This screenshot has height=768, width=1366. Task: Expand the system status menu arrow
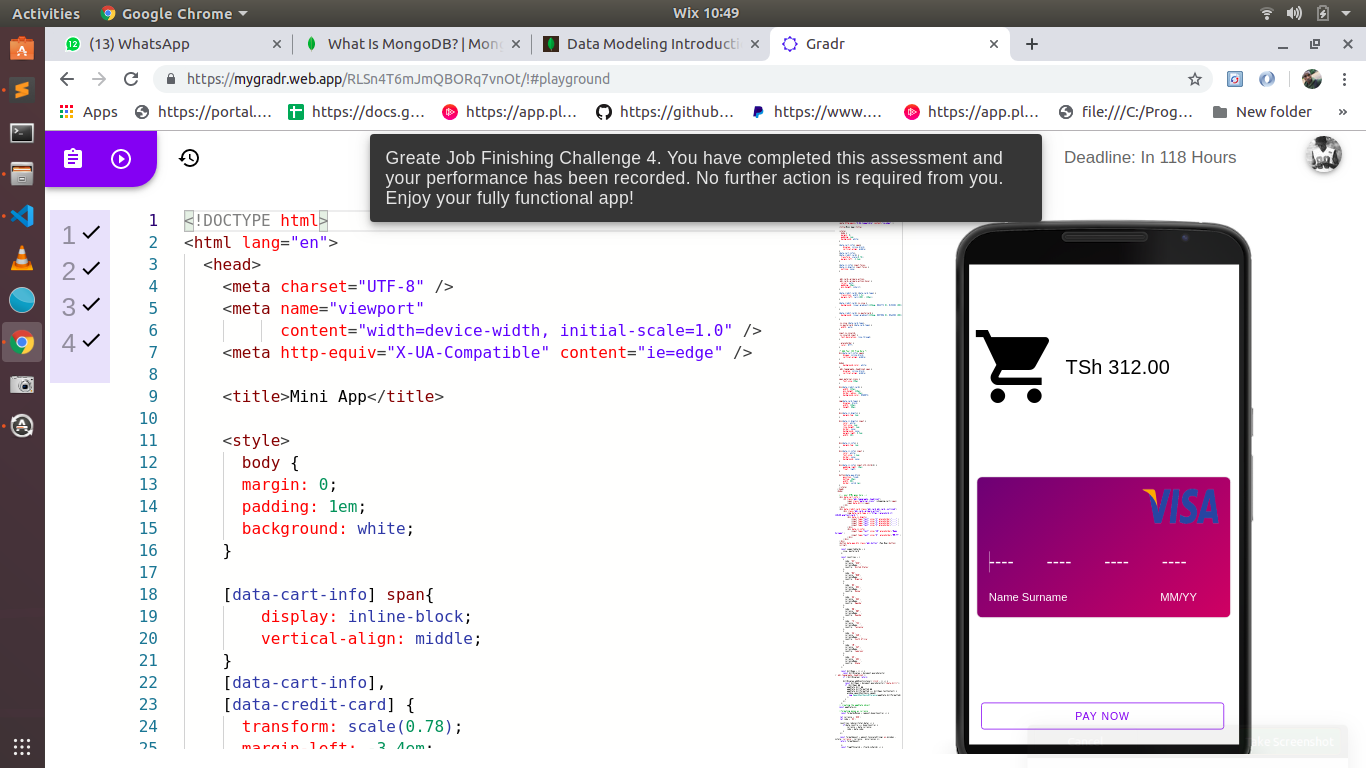pyautogui.click(x=1348, y=13)
